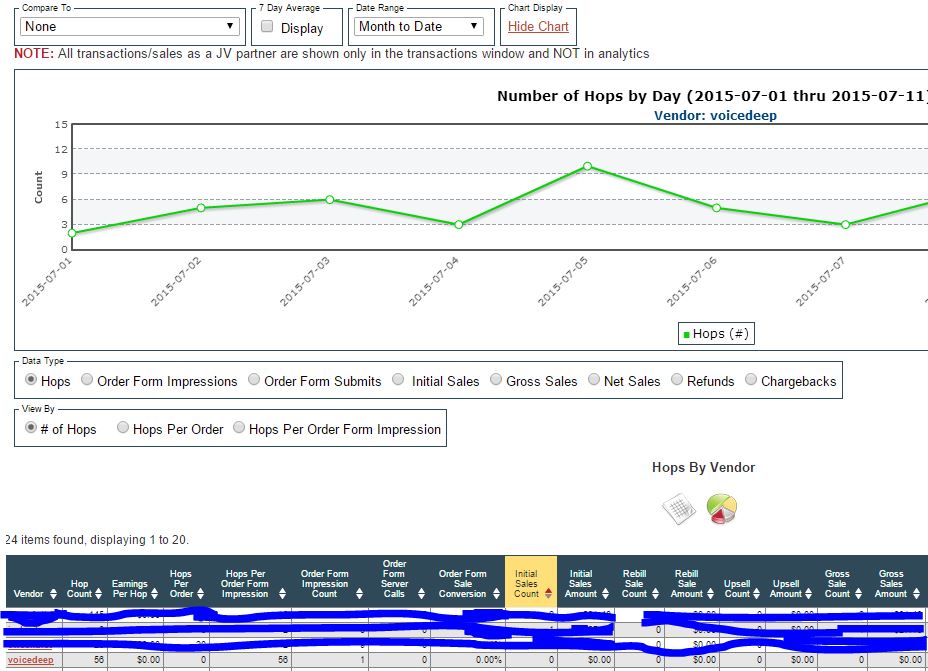Sort by Rebill Sale Amount arrows
Viewport: 928px width, 671px height.
click(x=710, y=593)
